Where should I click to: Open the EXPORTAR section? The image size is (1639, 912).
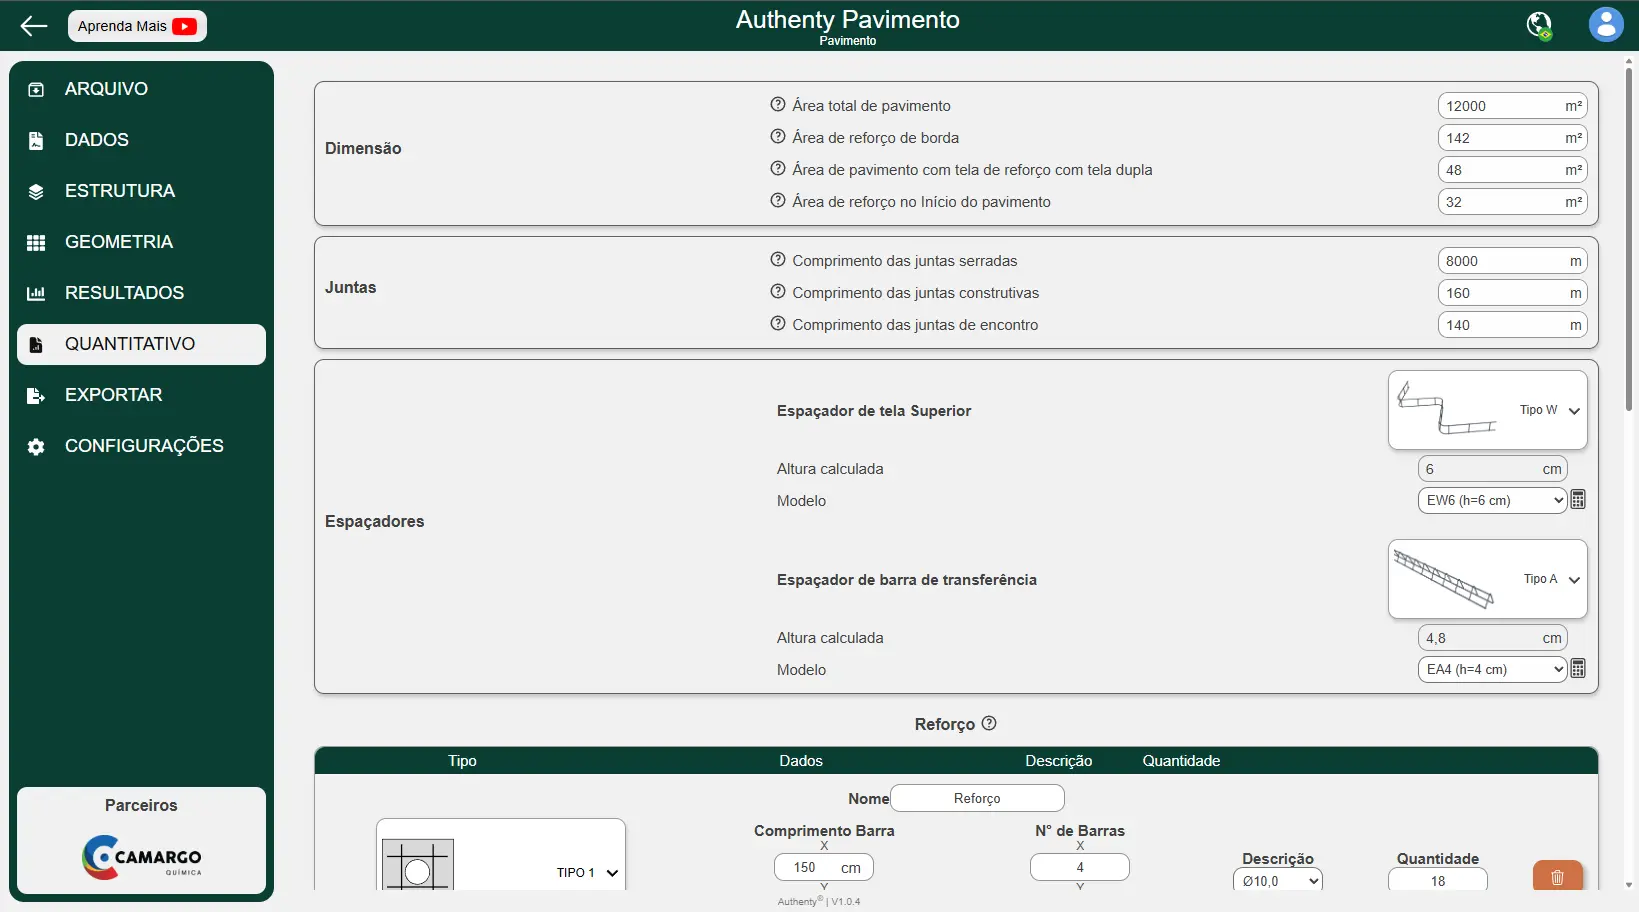(141, 395)
